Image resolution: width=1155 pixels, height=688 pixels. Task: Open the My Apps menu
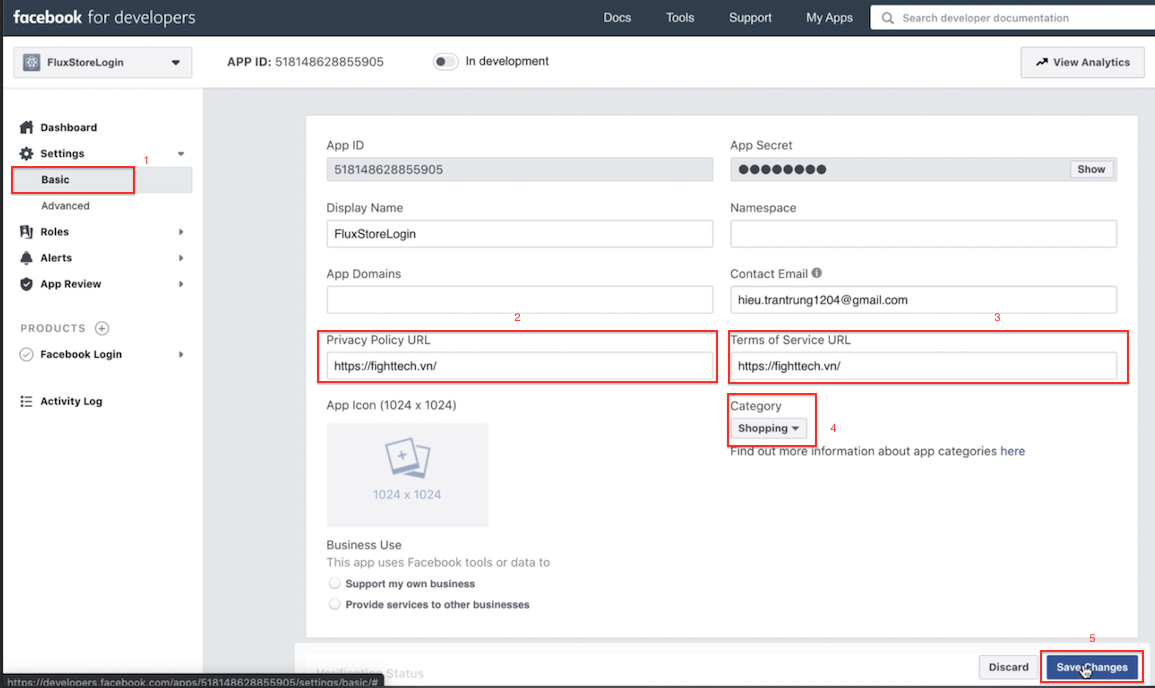pos(829,18)
